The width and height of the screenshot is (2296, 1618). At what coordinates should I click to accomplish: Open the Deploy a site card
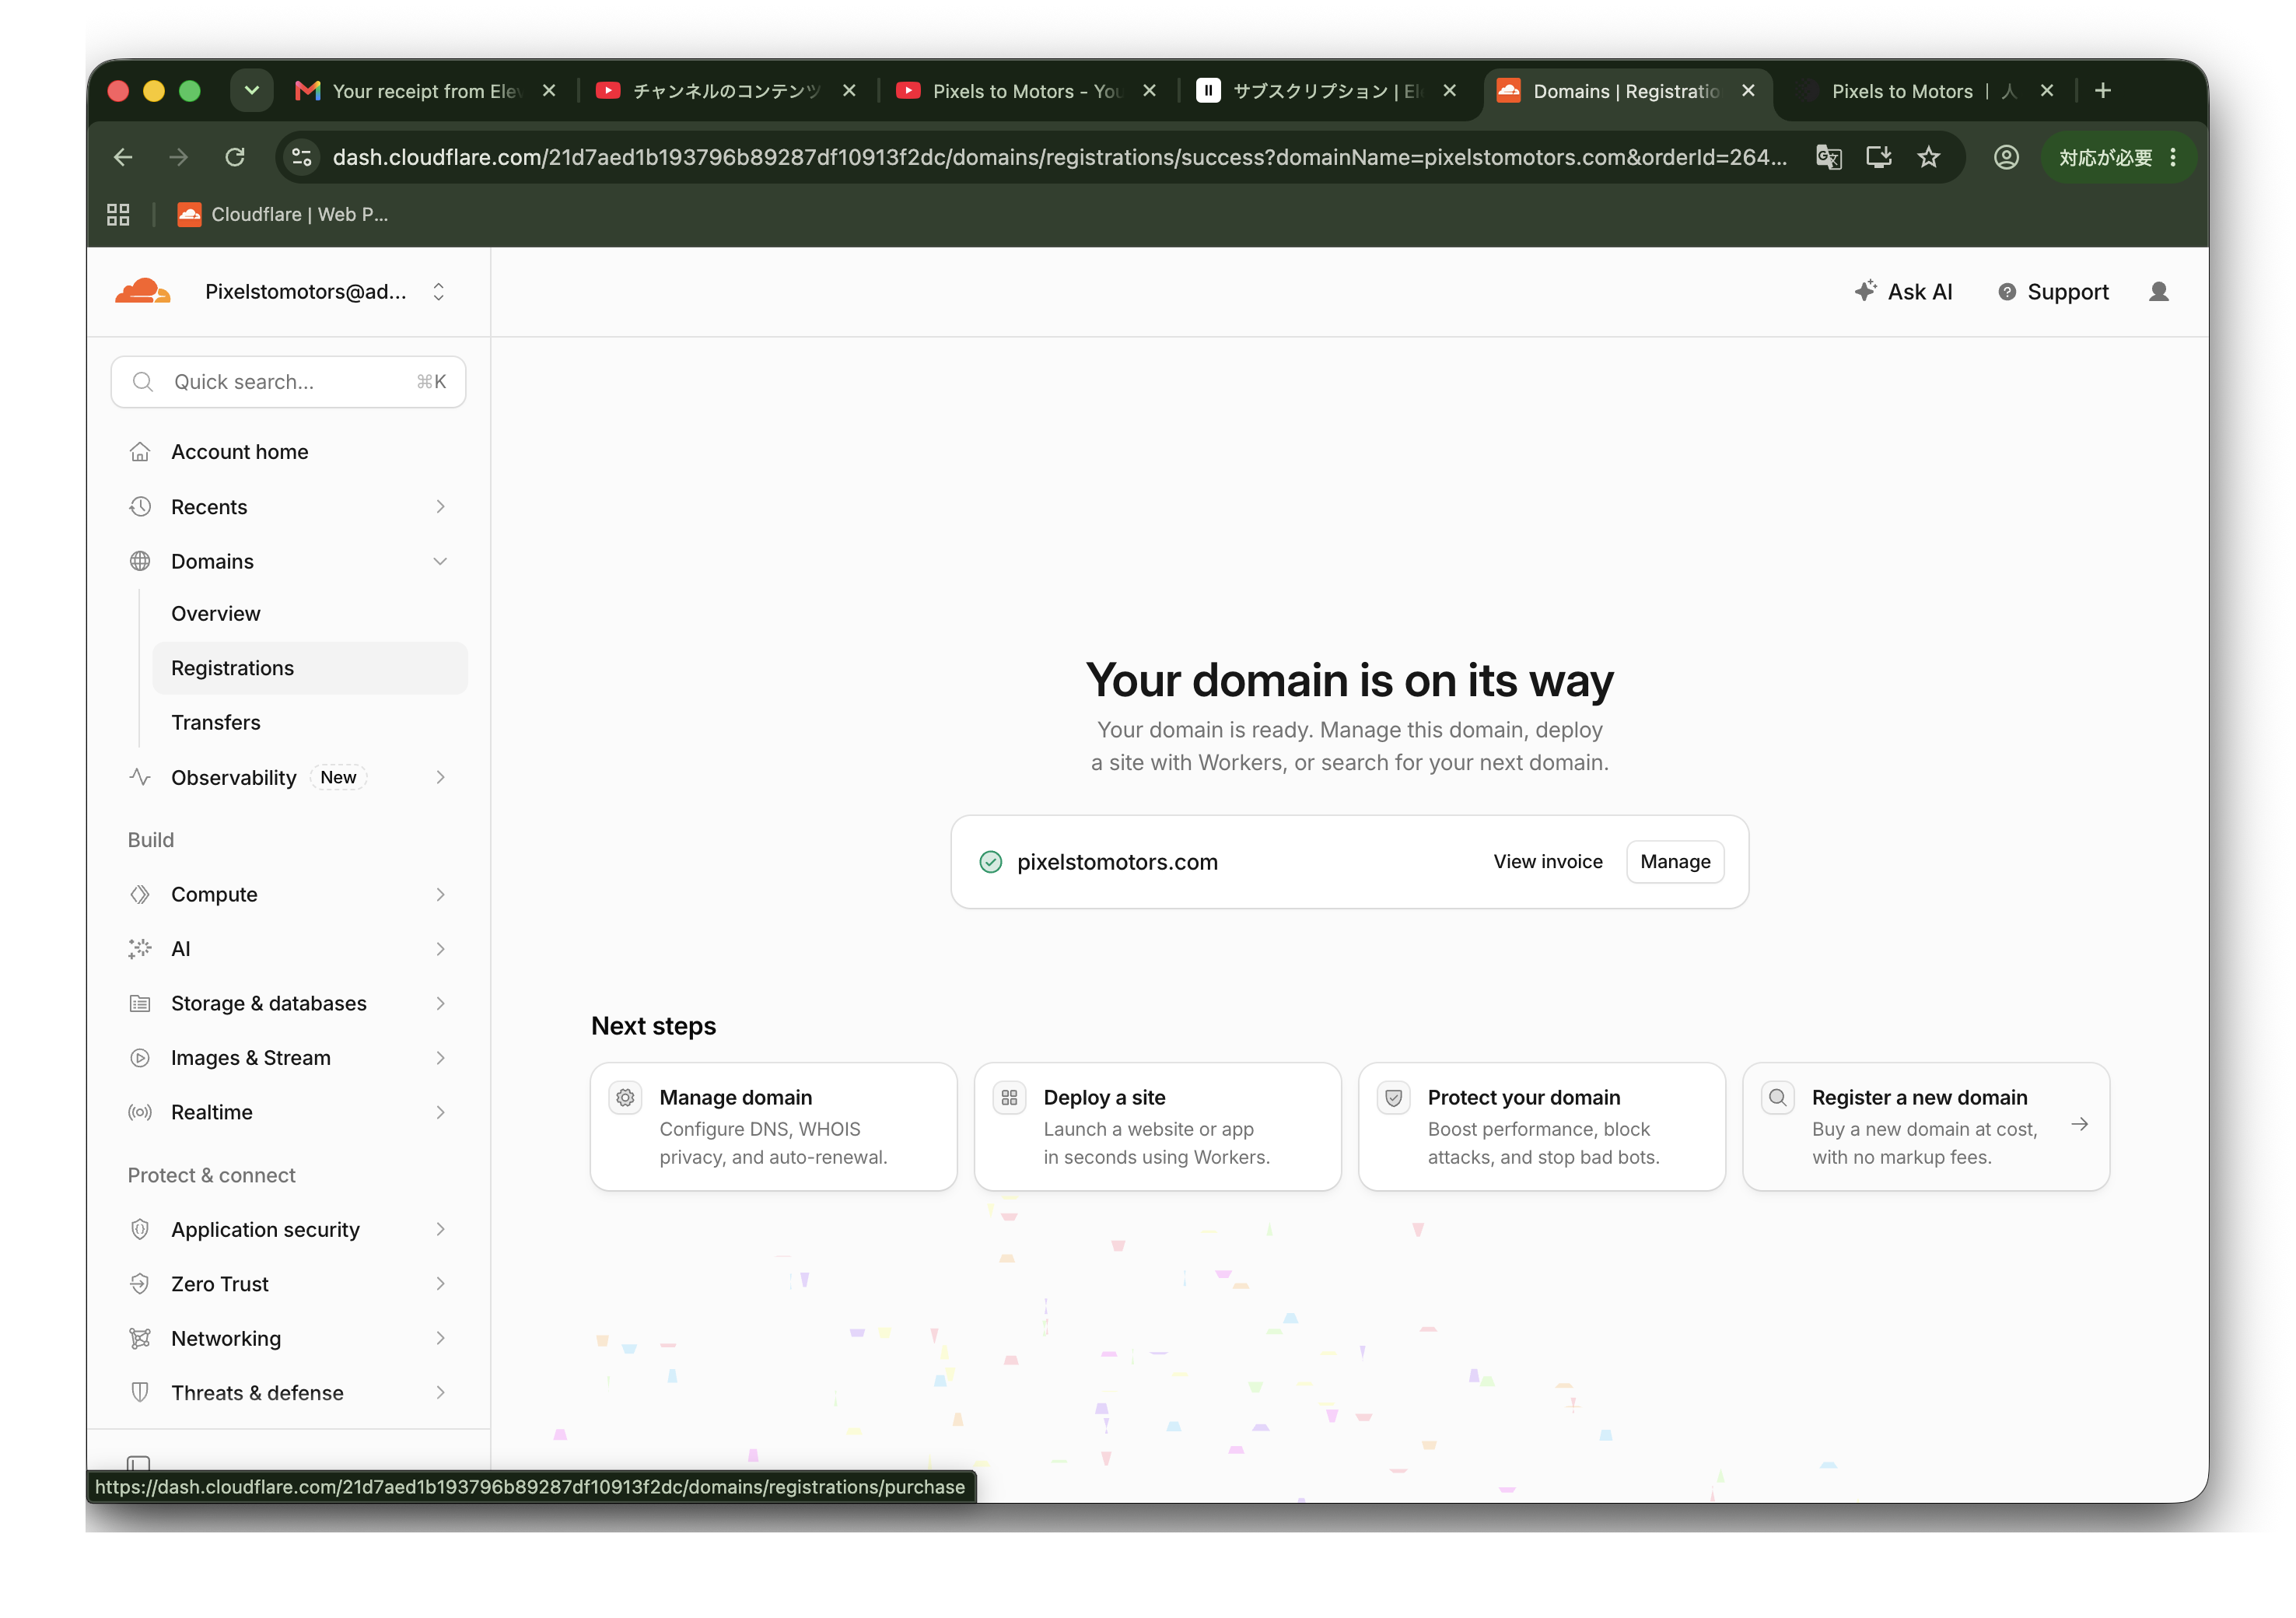[x=1157, y=1126]
